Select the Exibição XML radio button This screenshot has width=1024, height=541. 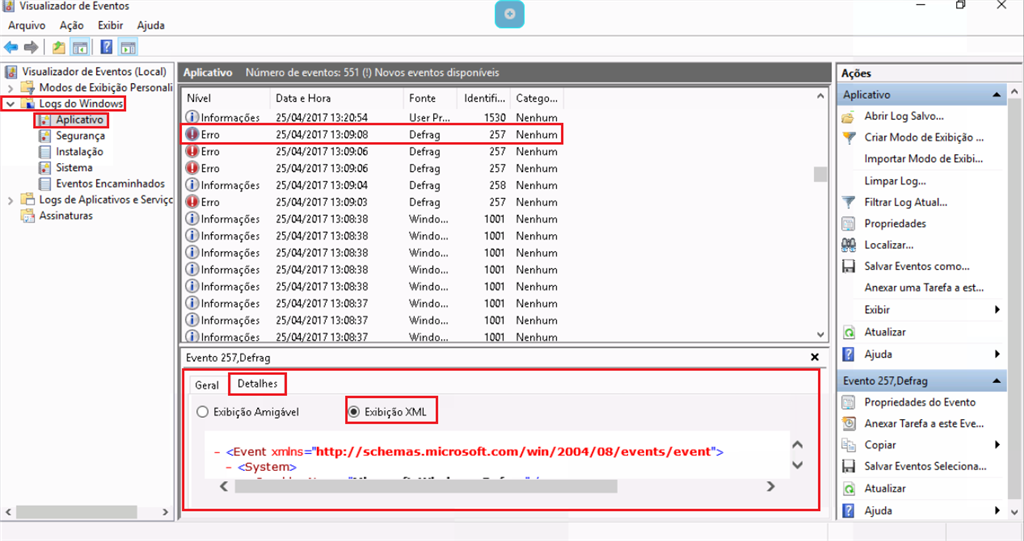click(354, 412)
